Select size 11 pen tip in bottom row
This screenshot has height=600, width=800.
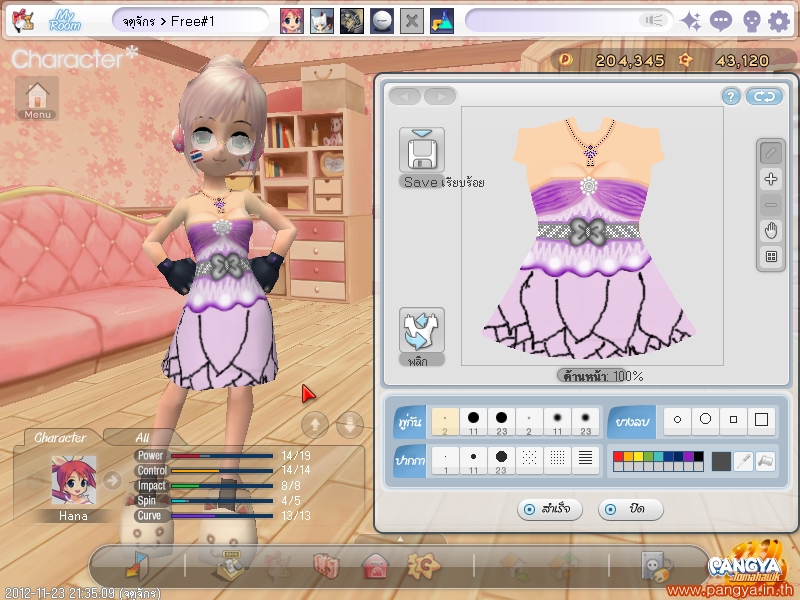point(473,460)
